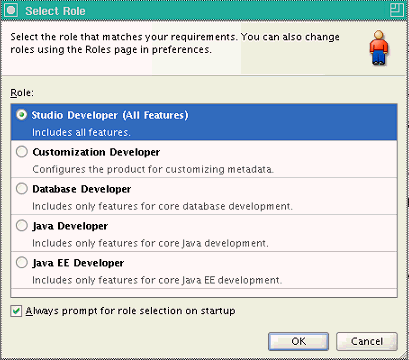Click the 'Role:' list label

22,92
